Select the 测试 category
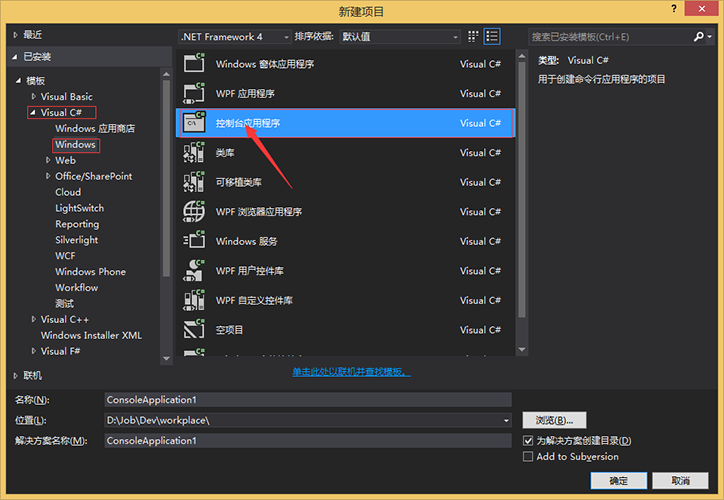The width and height of the screenshot is (724, 500). tap(64, 303)
